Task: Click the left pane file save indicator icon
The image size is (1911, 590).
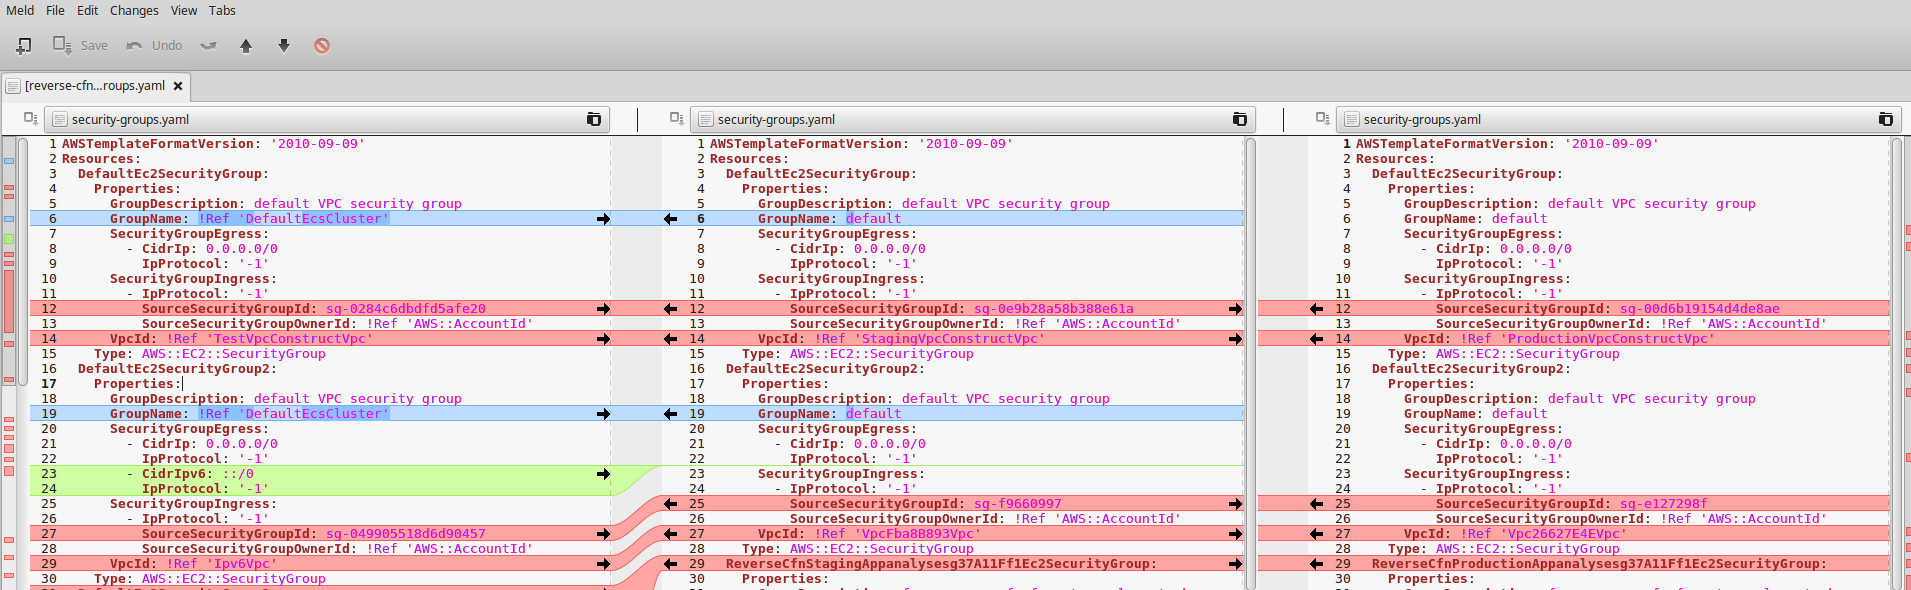Action: point(30,118)
